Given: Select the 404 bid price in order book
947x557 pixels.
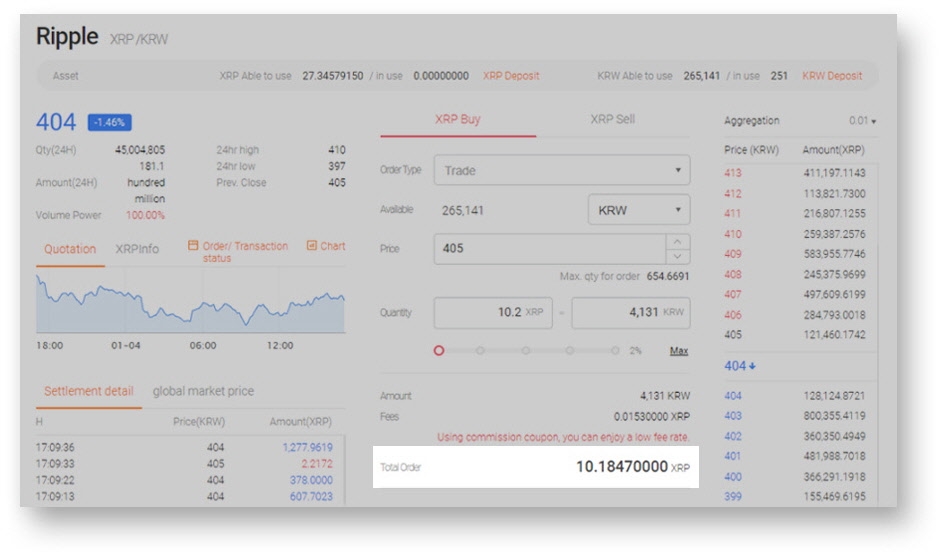Looking at the screenshot, I should tap(733, 396).
